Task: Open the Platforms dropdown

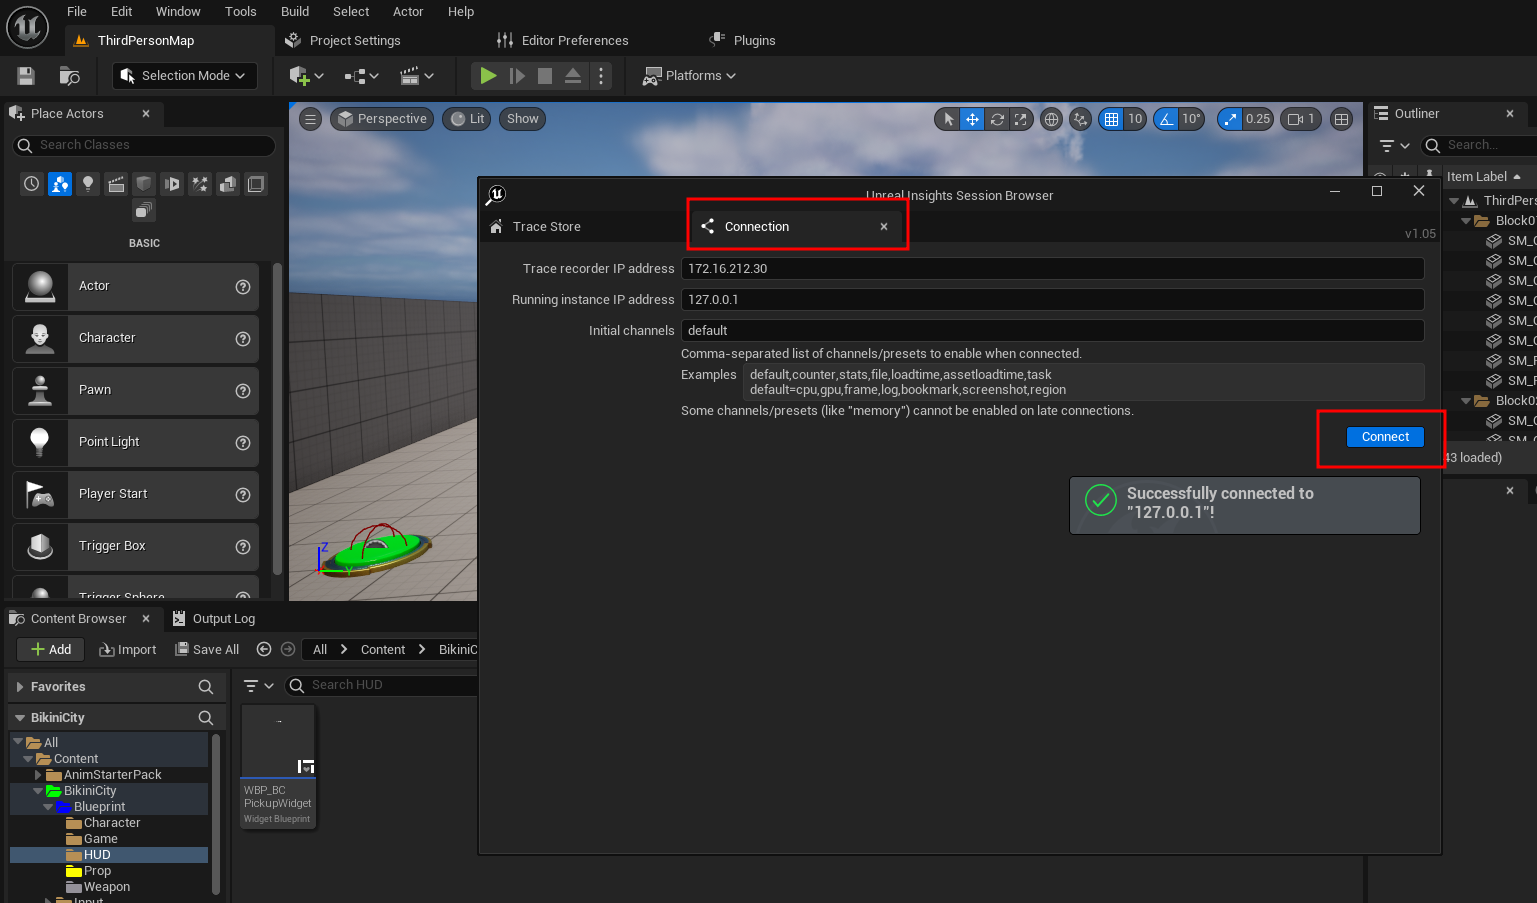Action: coord(689,76)
